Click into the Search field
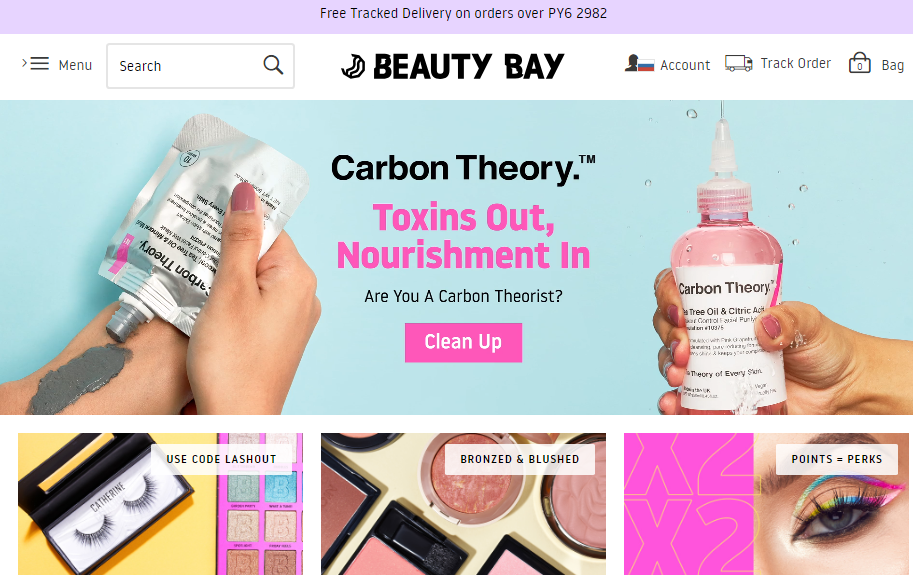Screen dimensions: 913x581 pyautogui.click(x=200, y=66)
